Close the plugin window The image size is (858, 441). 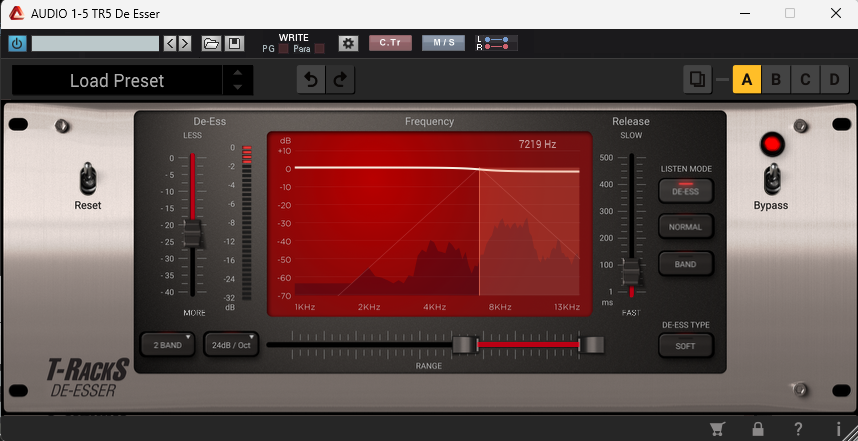click(x=836, y=13)
